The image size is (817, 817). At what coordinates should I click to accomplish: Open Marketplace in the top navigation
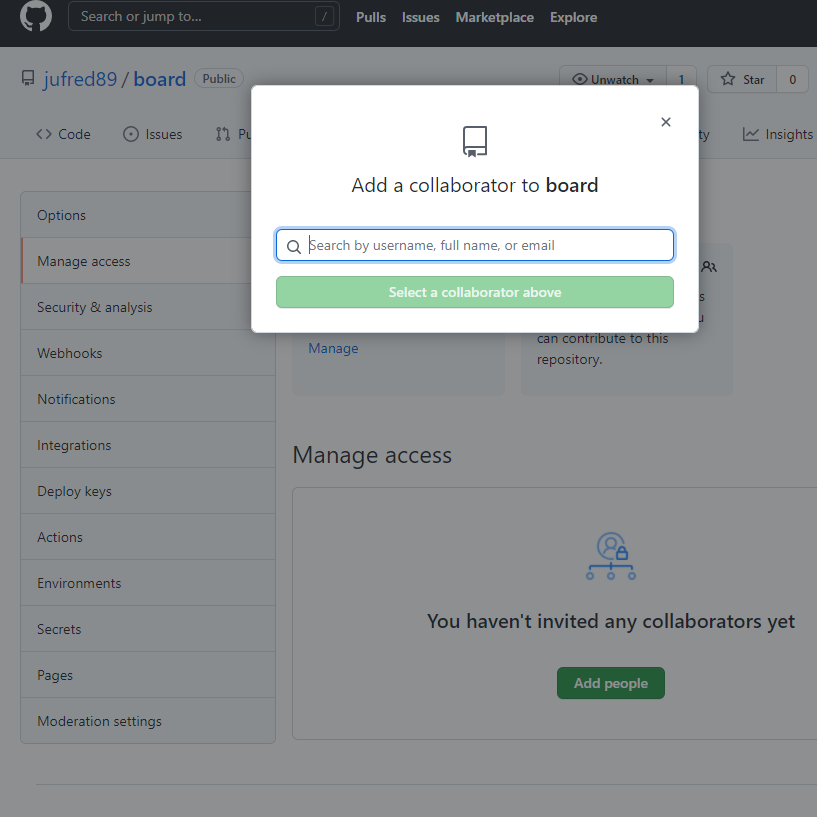click(494, 17)
